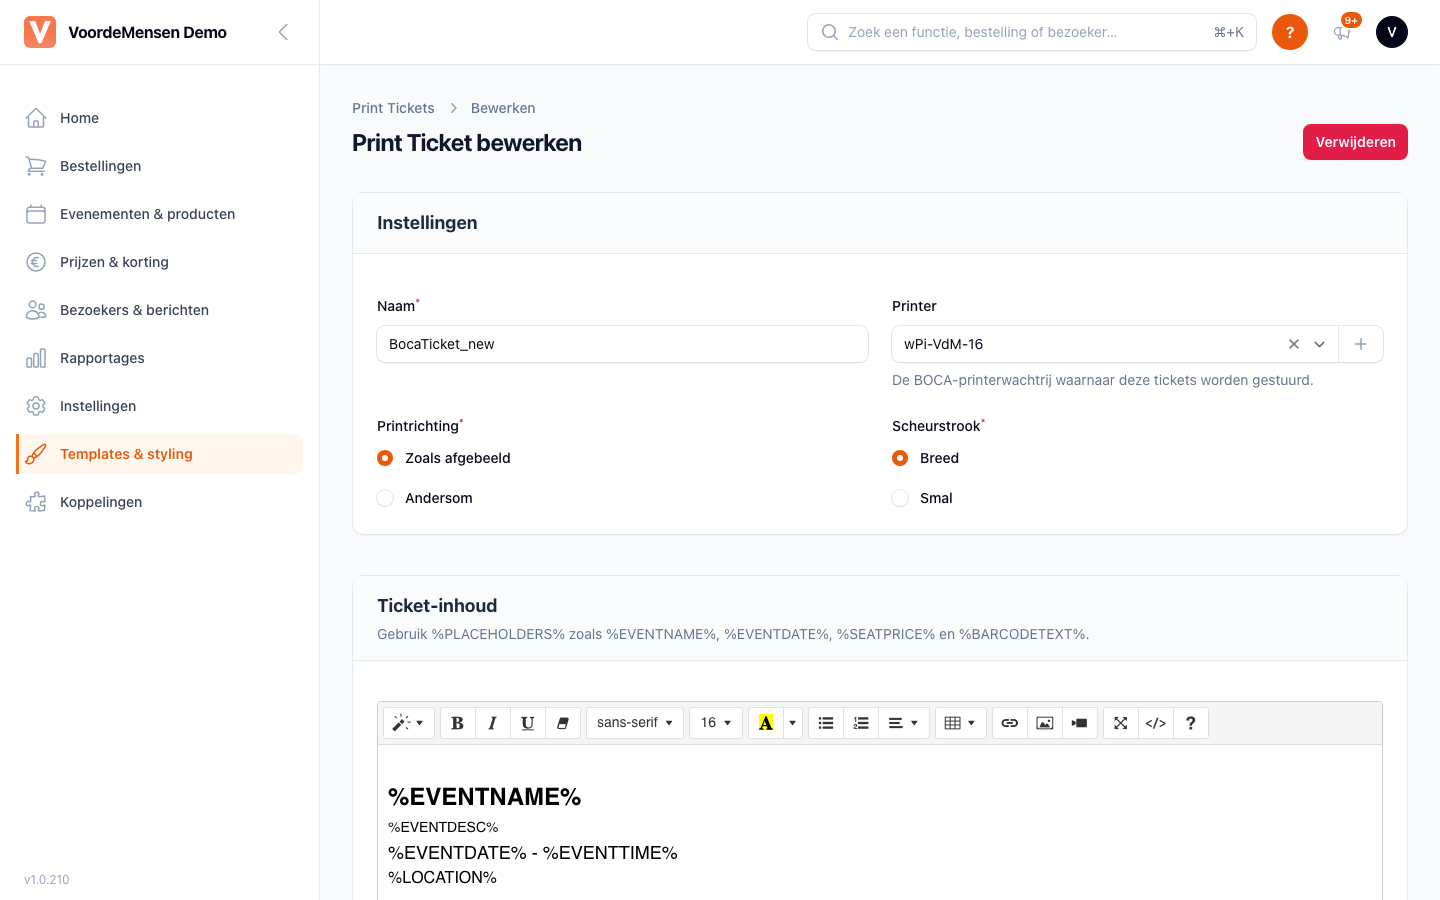Screen dimensions: 1440x900
Task: Open the user avatar menu
Action: [1392, 32]
